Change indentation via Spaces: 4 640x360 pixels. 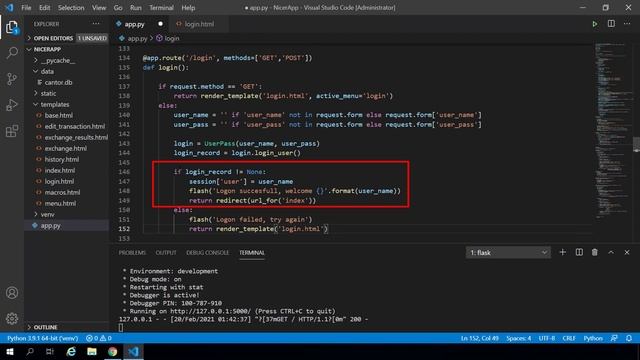tap(519, 338)
